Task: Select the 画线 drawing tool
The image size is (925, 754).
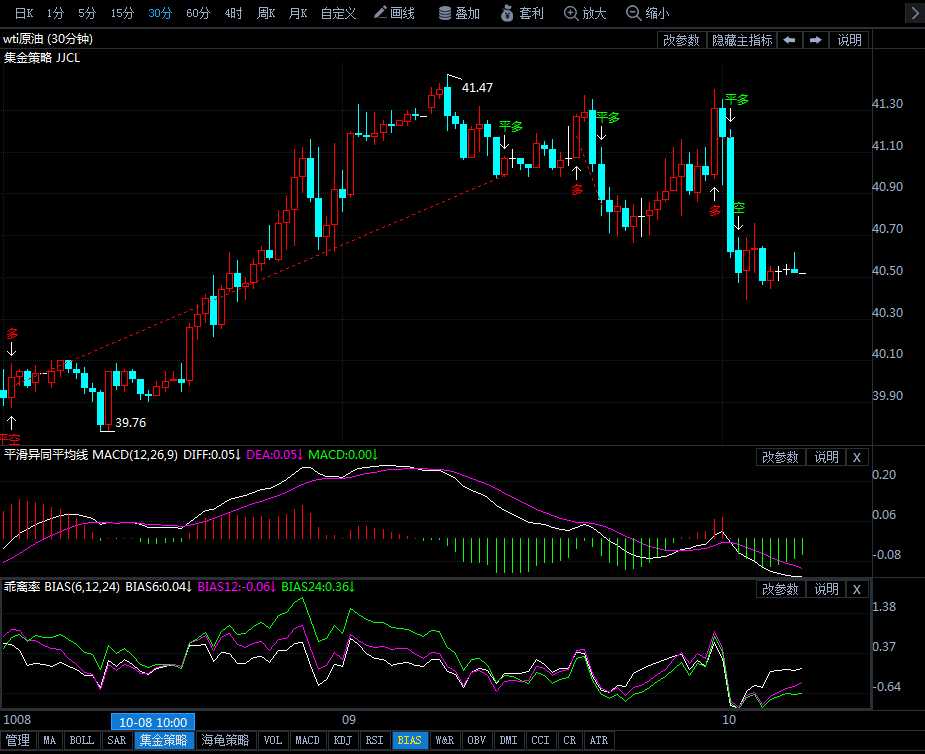Action: tap(393, 13)
